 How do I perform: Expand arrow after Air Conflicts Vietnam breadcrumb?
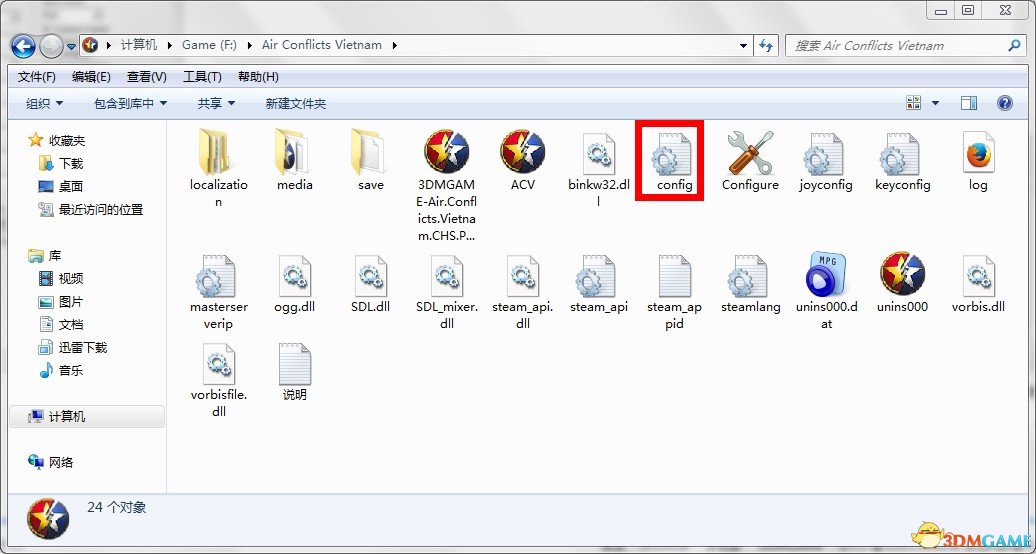coord(394,46)
